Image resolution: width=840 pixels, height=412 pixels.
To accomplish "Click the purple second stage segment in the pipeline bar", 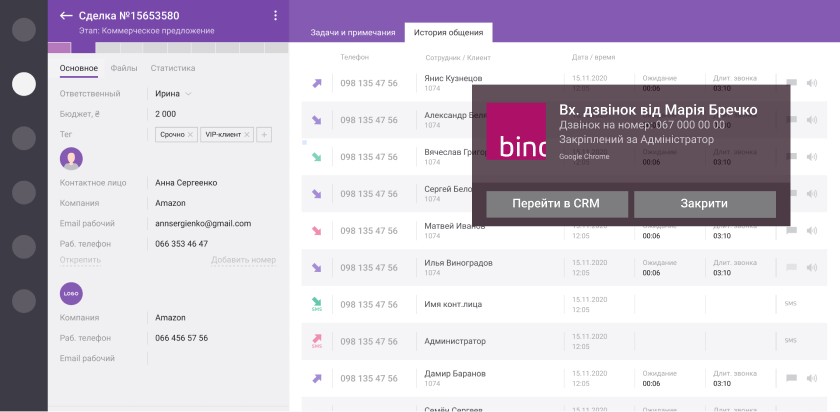I will click(84, 48).
